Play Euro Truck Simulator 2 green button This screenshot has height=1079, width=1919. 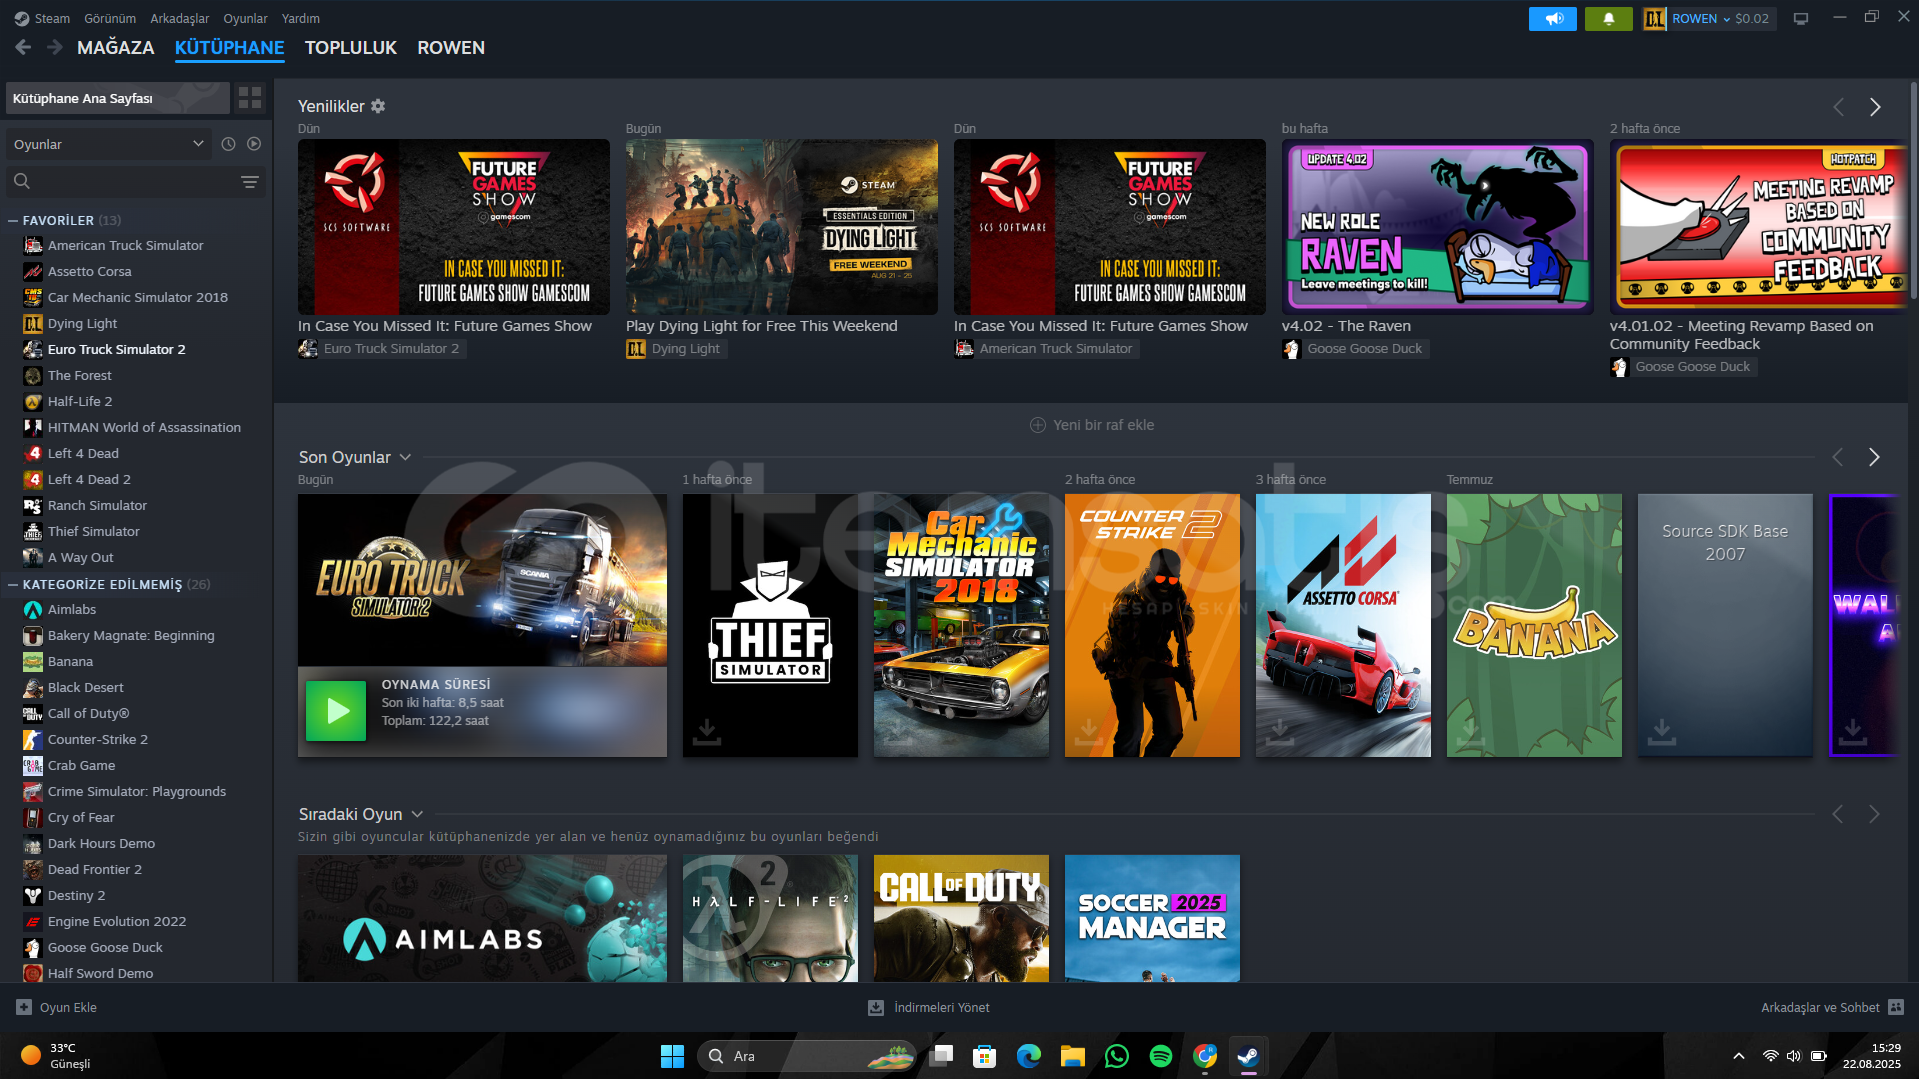tap(336, 710)
